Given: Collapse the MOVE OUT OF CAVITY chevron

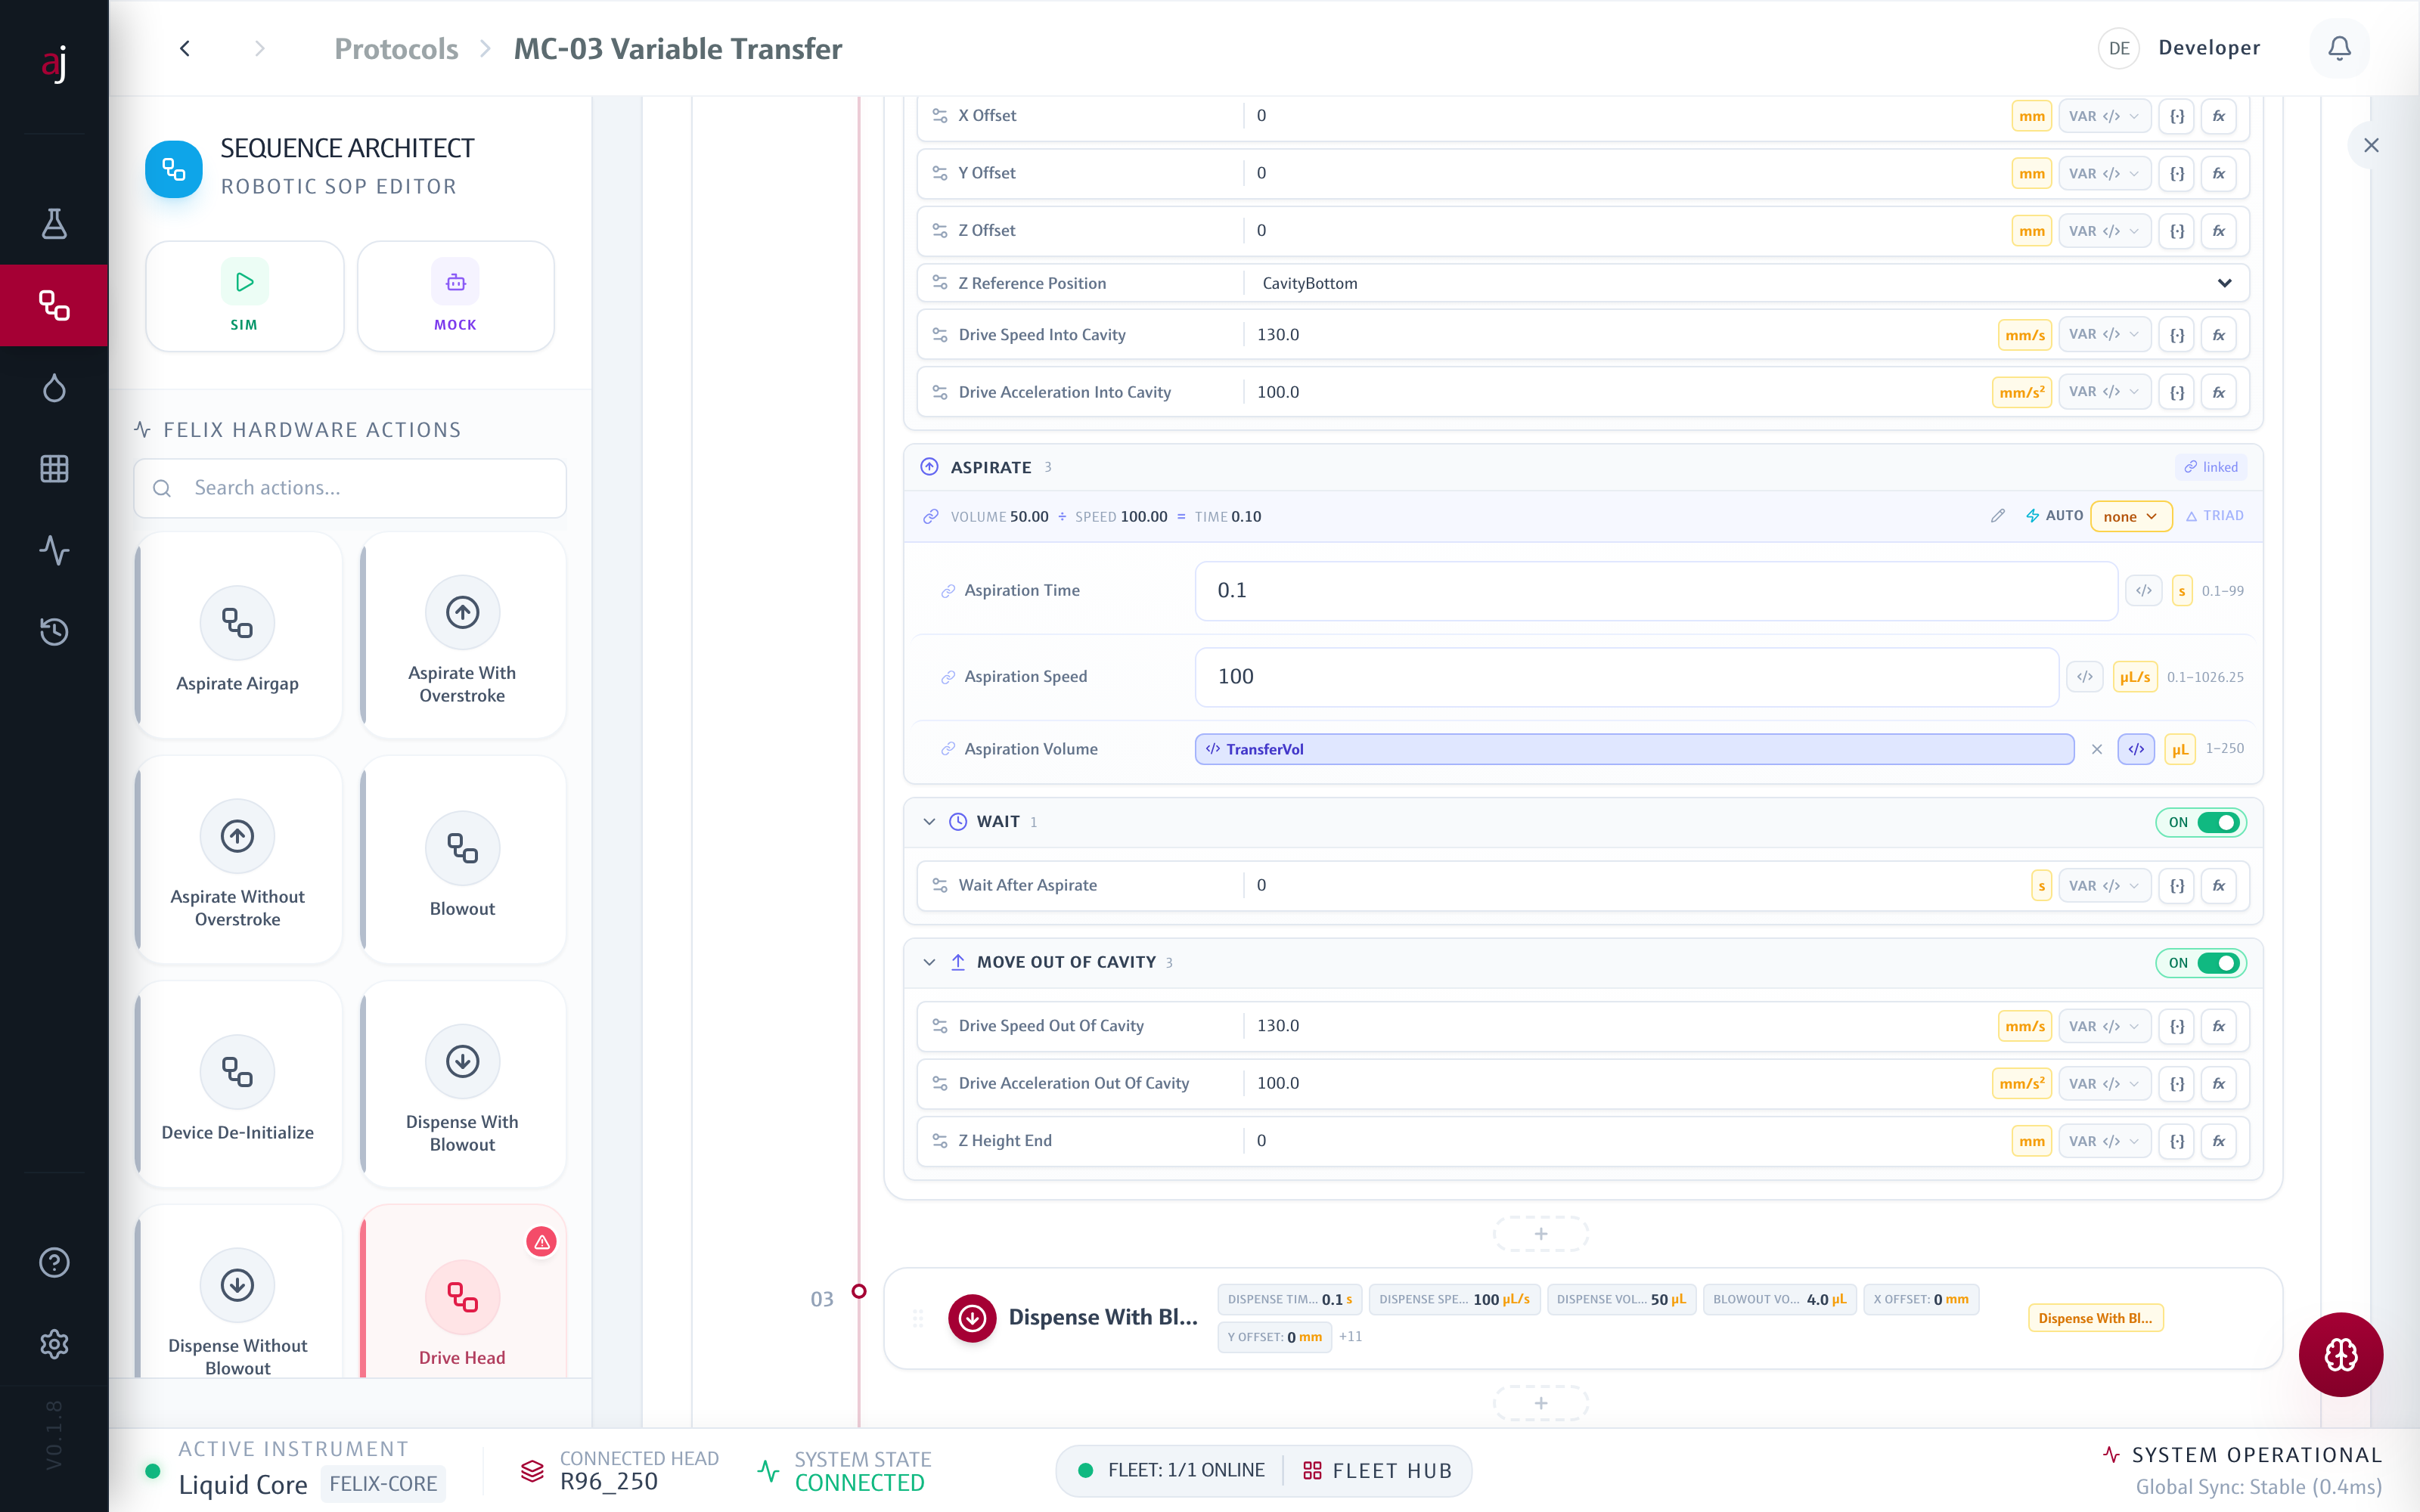Looking at the screenshot, I should (x=929, y=962).
